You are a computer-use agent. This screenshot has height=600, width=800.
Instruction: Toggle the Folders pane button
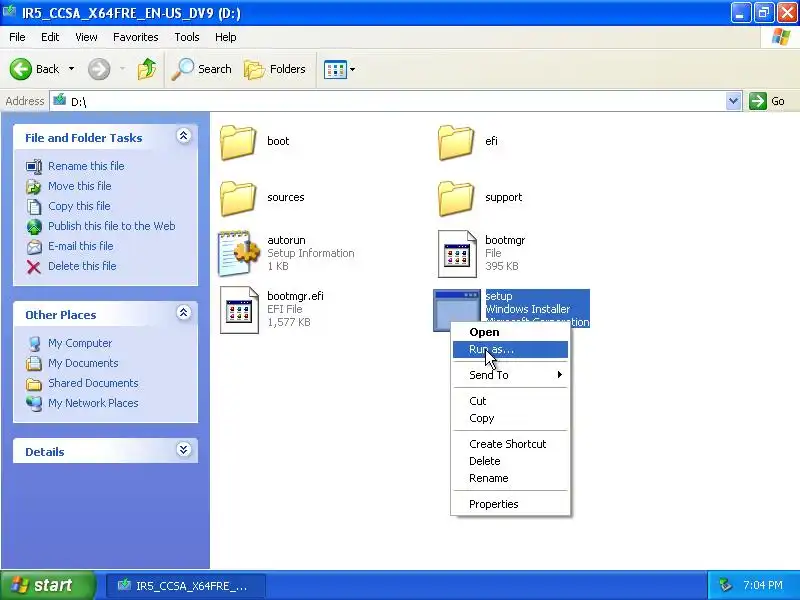[274, 69]
